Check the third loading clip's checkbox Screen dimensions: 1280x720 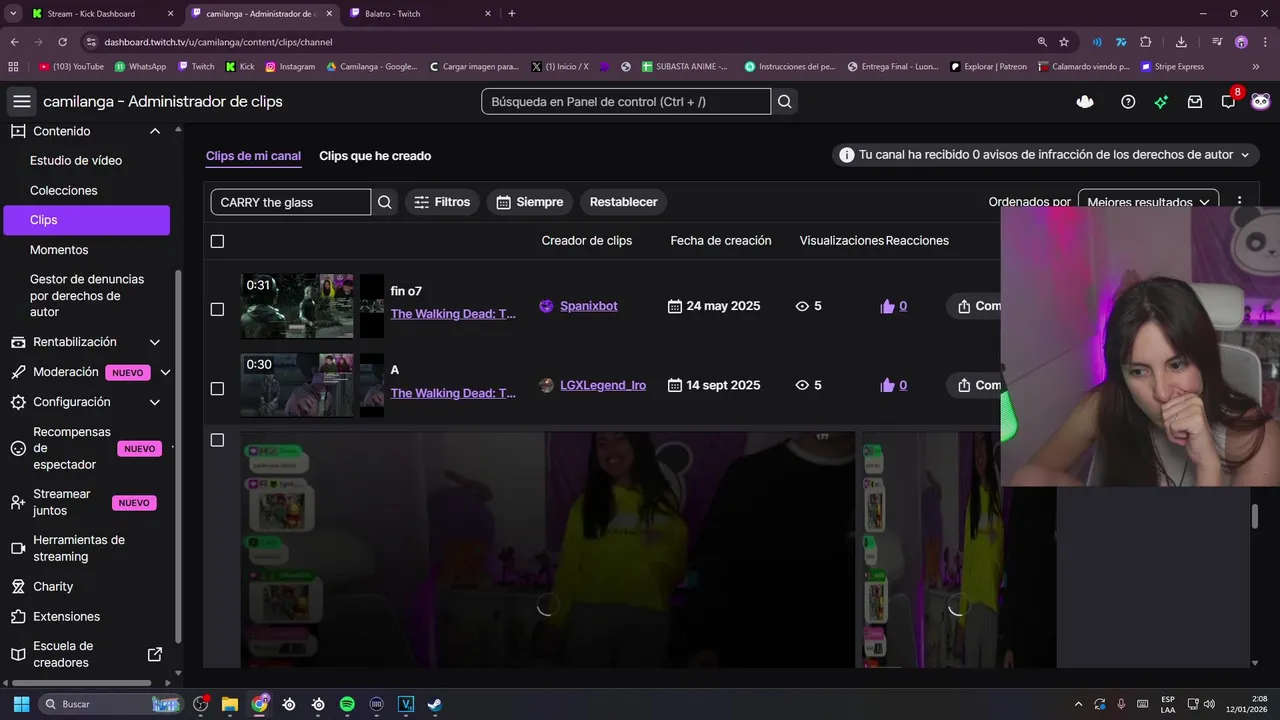click(x=217, y=440)
